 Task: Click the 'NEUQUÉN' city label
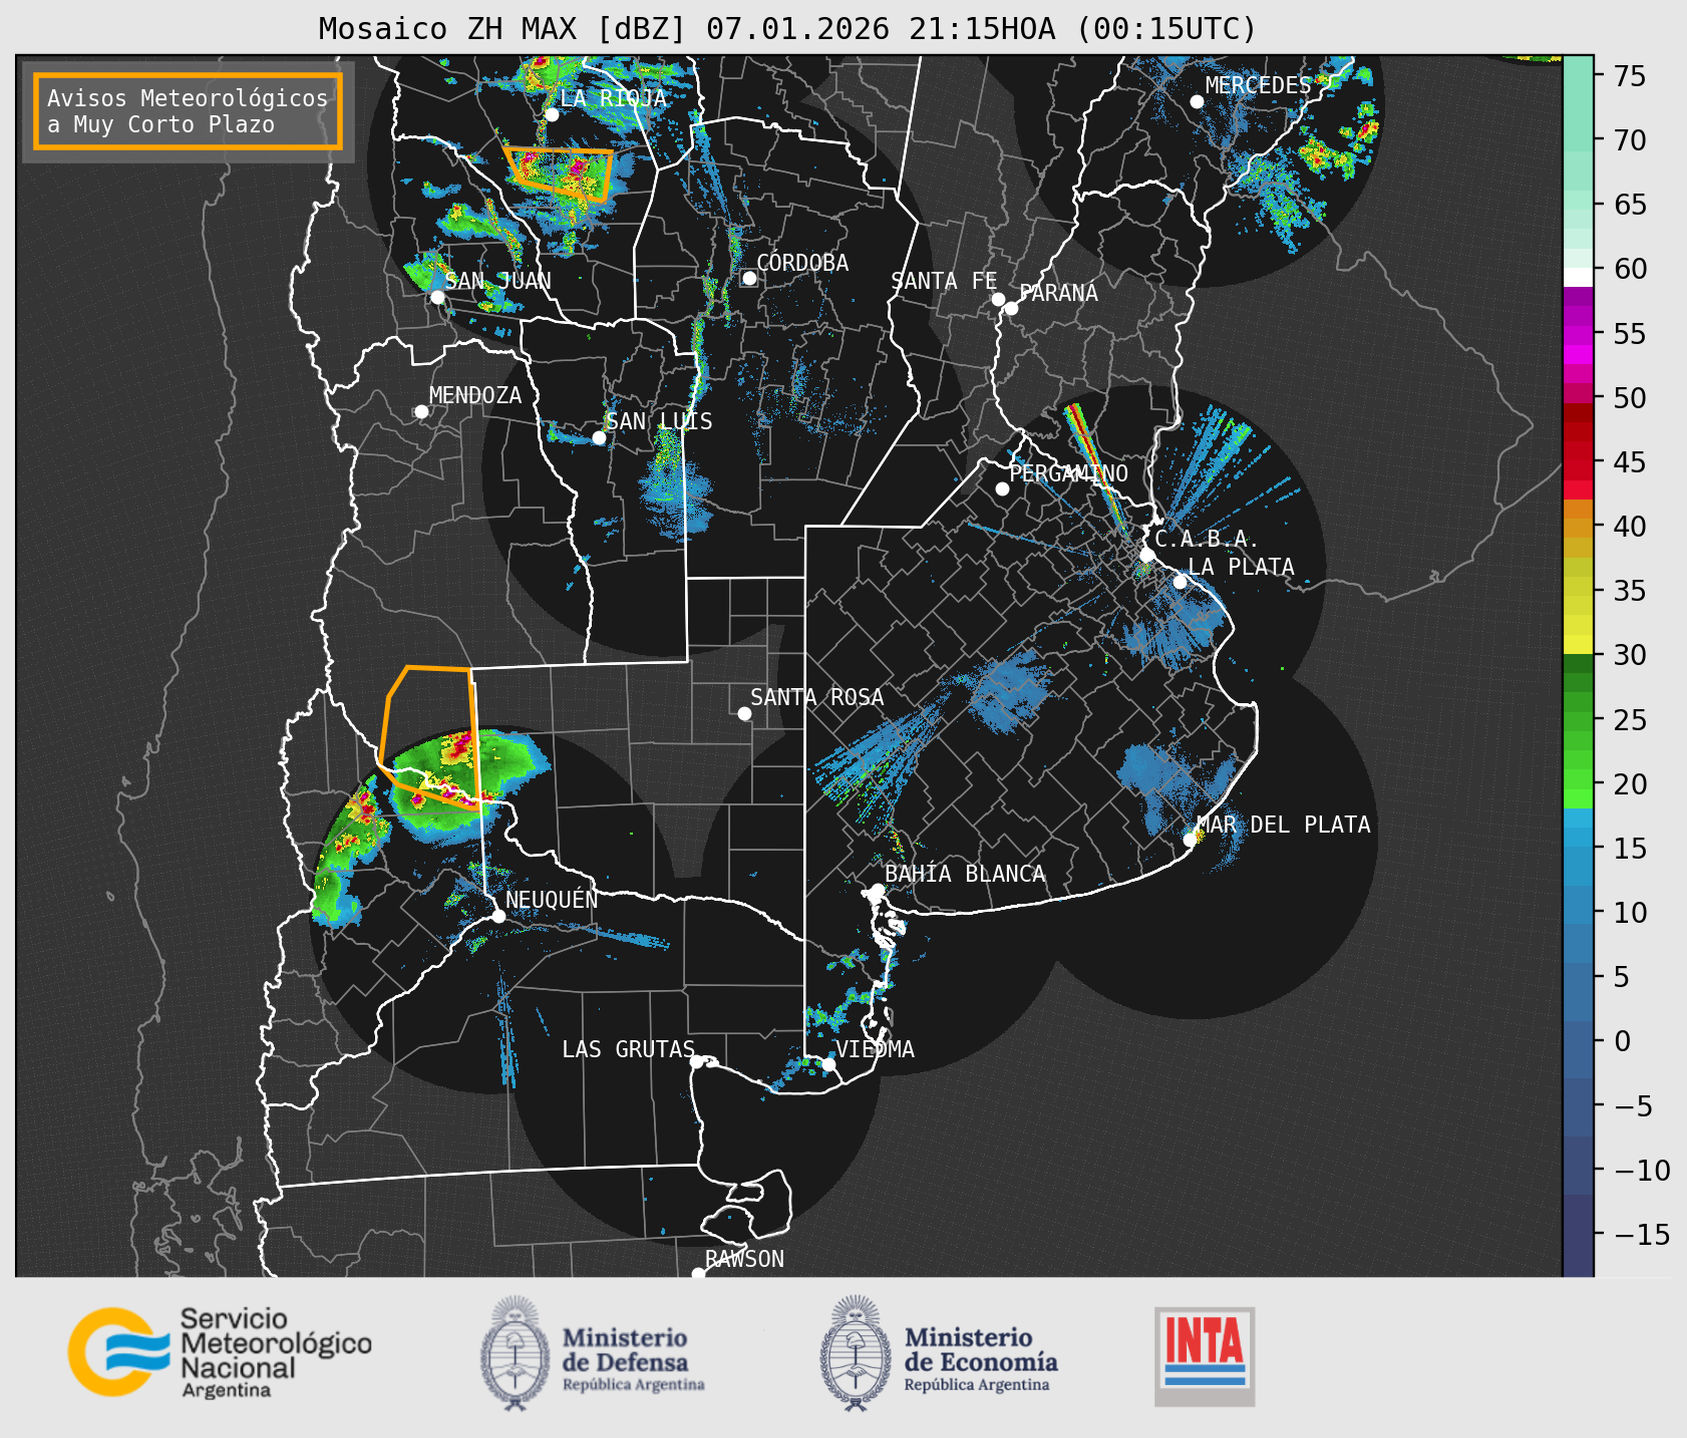(x=552, y=899)
